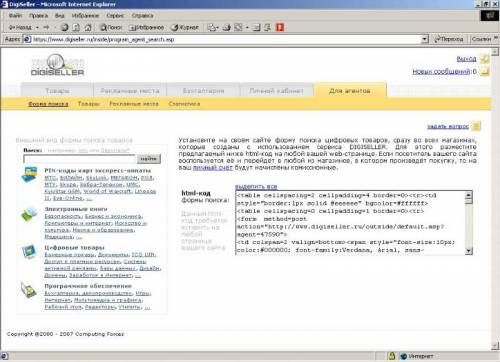Click the new messages envelope icon

pyautogui.click(x=484, y=71)
